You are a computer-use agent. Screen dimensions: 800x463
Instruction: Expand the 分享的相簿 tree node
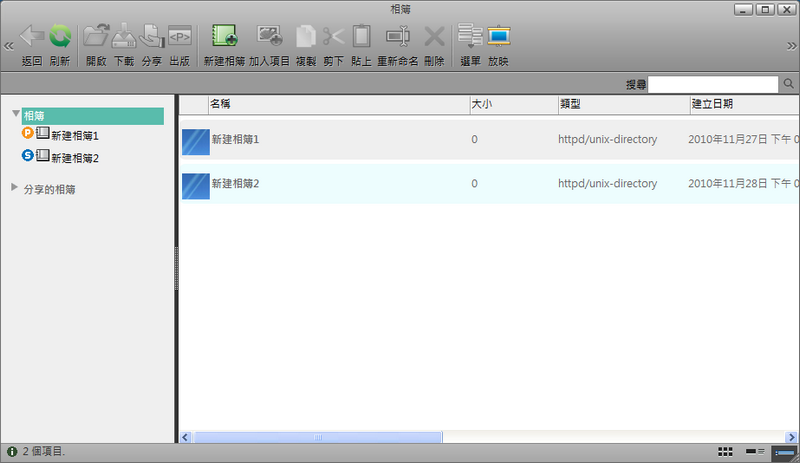click(x=14, y=187)
